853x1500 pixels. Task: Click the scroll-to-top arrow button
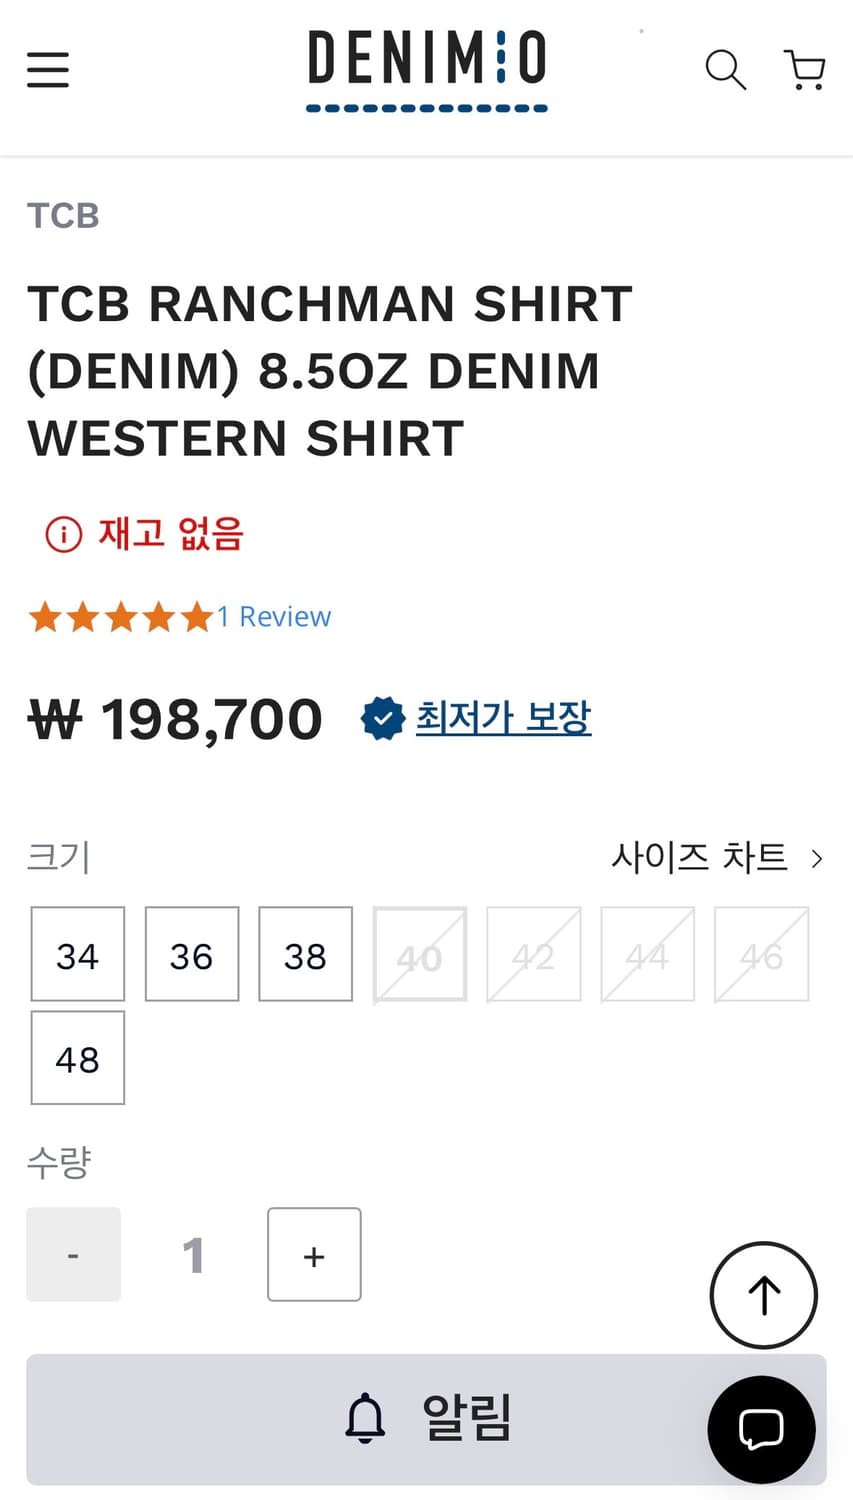pyautogui.click(x=764, y=1295)
